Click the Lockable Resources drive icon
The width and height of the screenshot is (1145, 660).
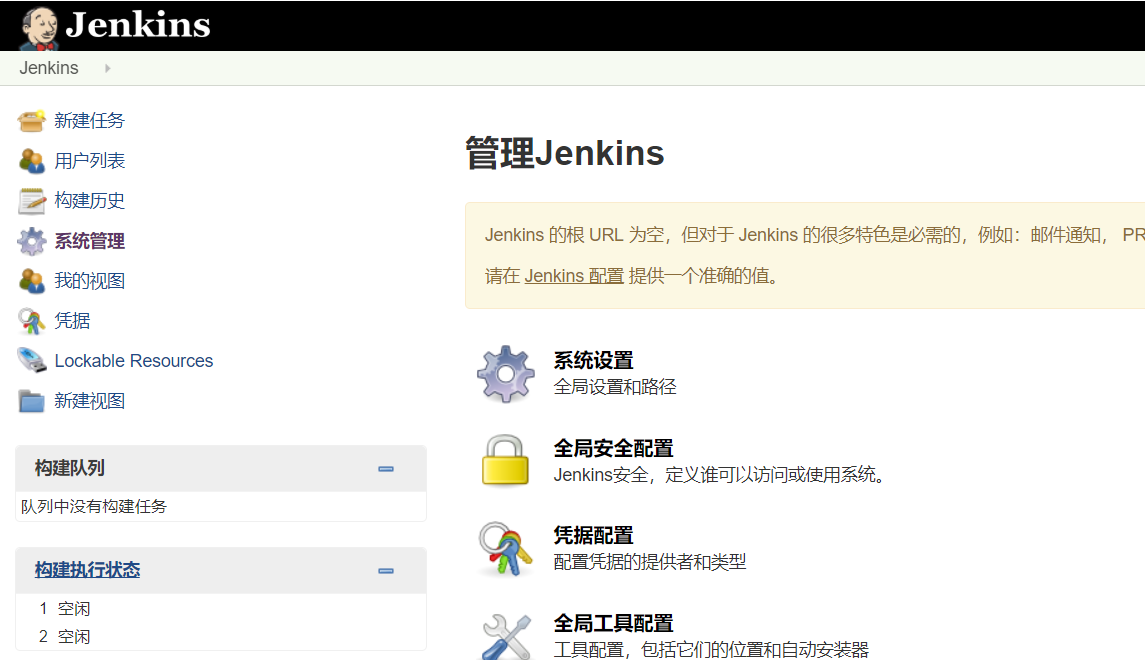coord(31,360)
